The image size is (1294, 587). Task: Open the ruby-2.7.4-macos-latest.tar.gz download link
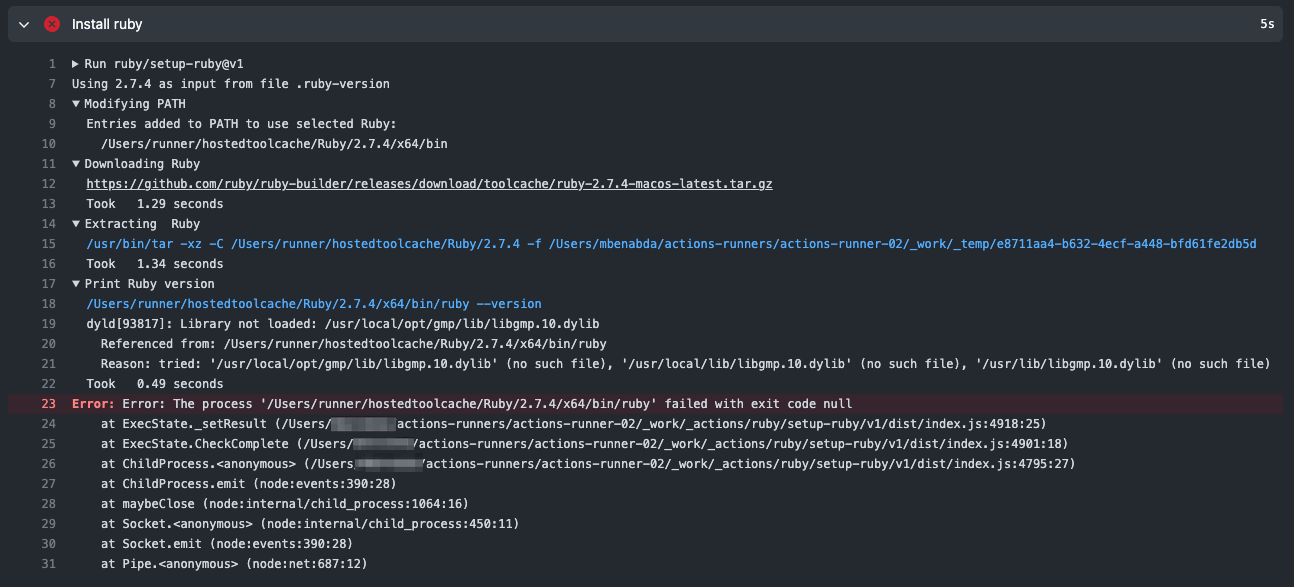429,184
